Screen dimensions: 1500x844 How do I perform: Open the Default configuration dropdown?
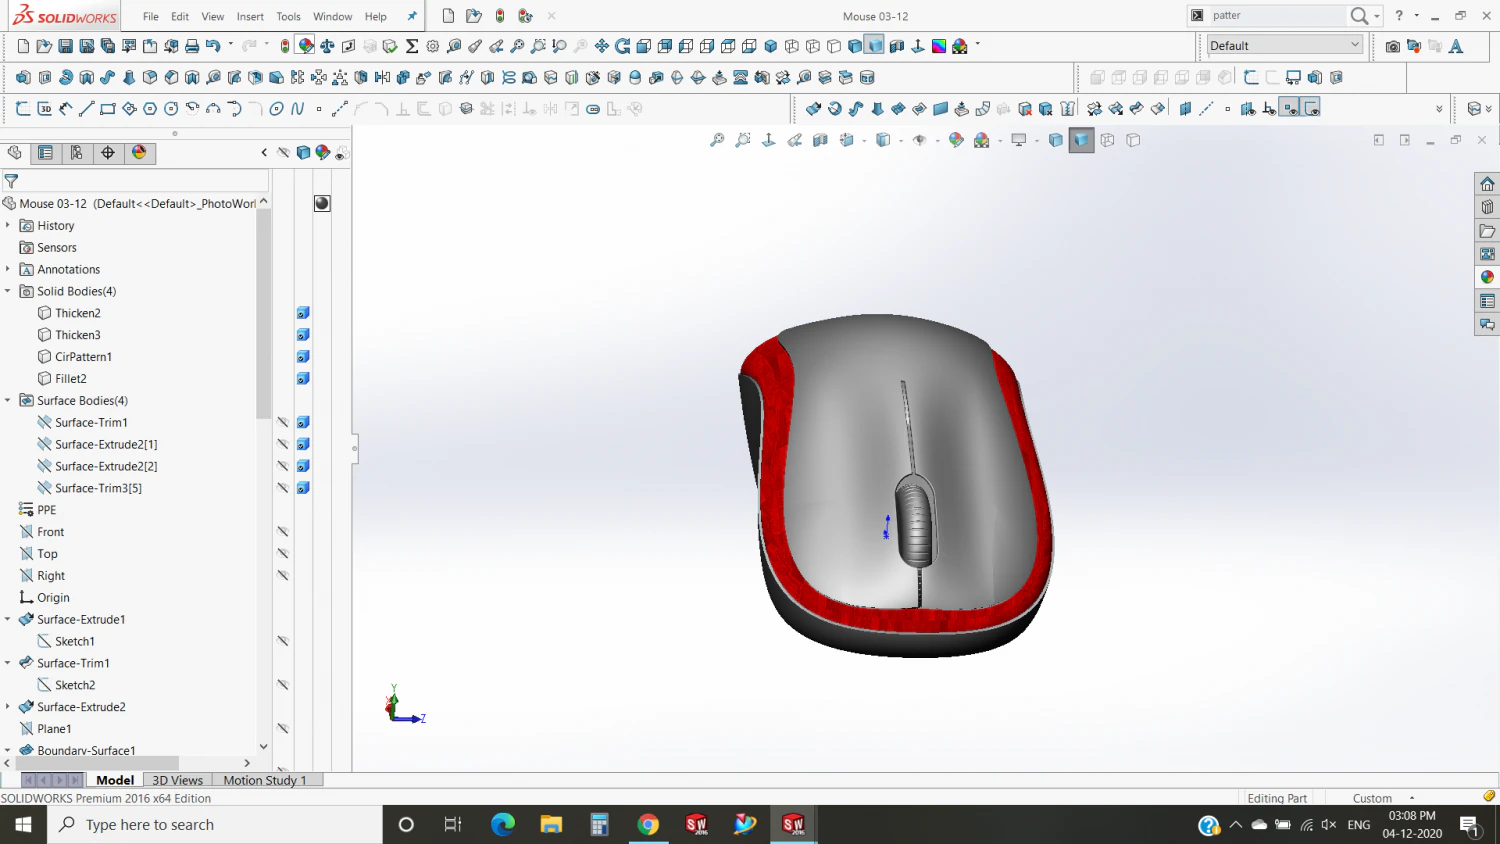(1355, 45)
